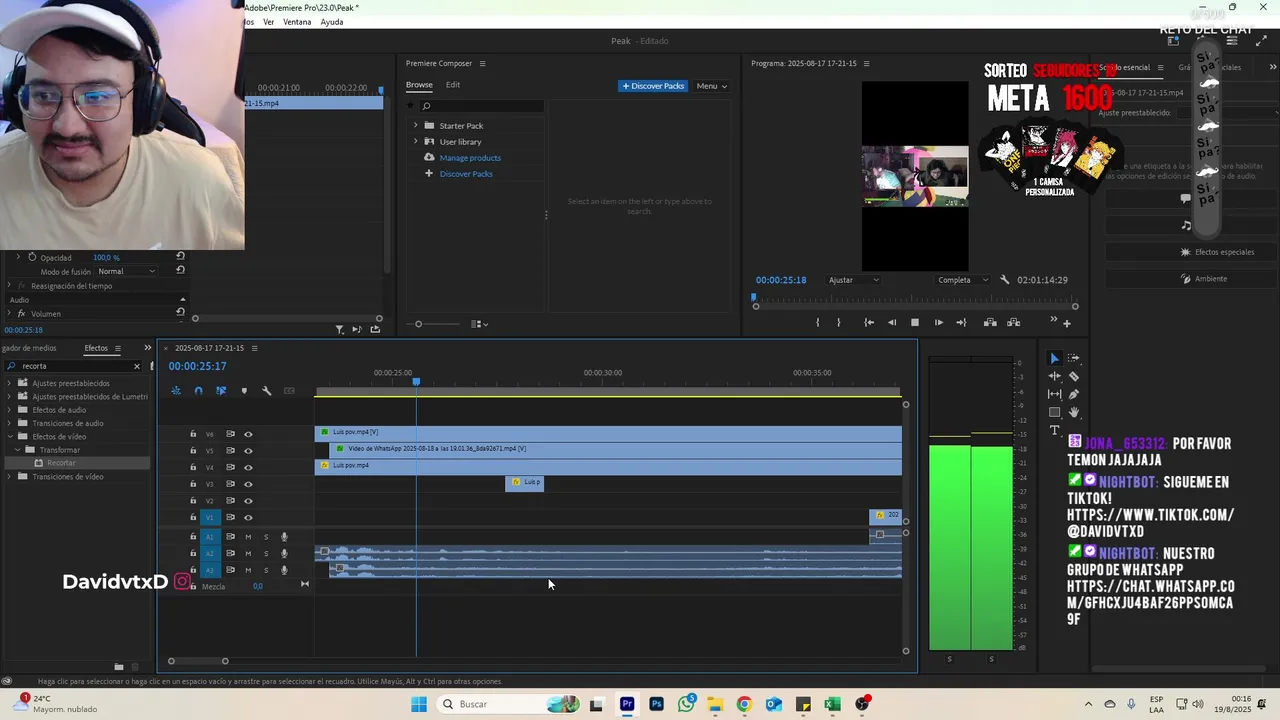Open the Ver menu
This screenshot has height=720, width=1280.
[x=269, y=22]
